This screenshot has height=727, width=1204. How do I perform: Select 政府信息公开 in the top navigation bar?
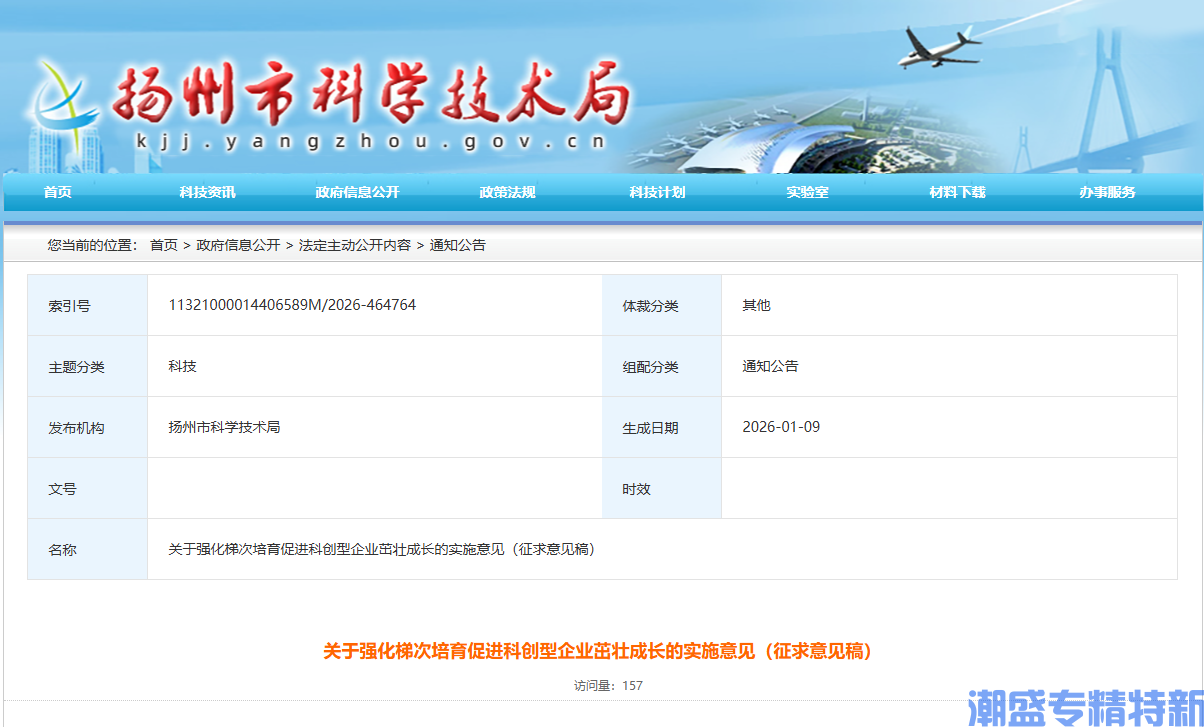coord(356,193)
